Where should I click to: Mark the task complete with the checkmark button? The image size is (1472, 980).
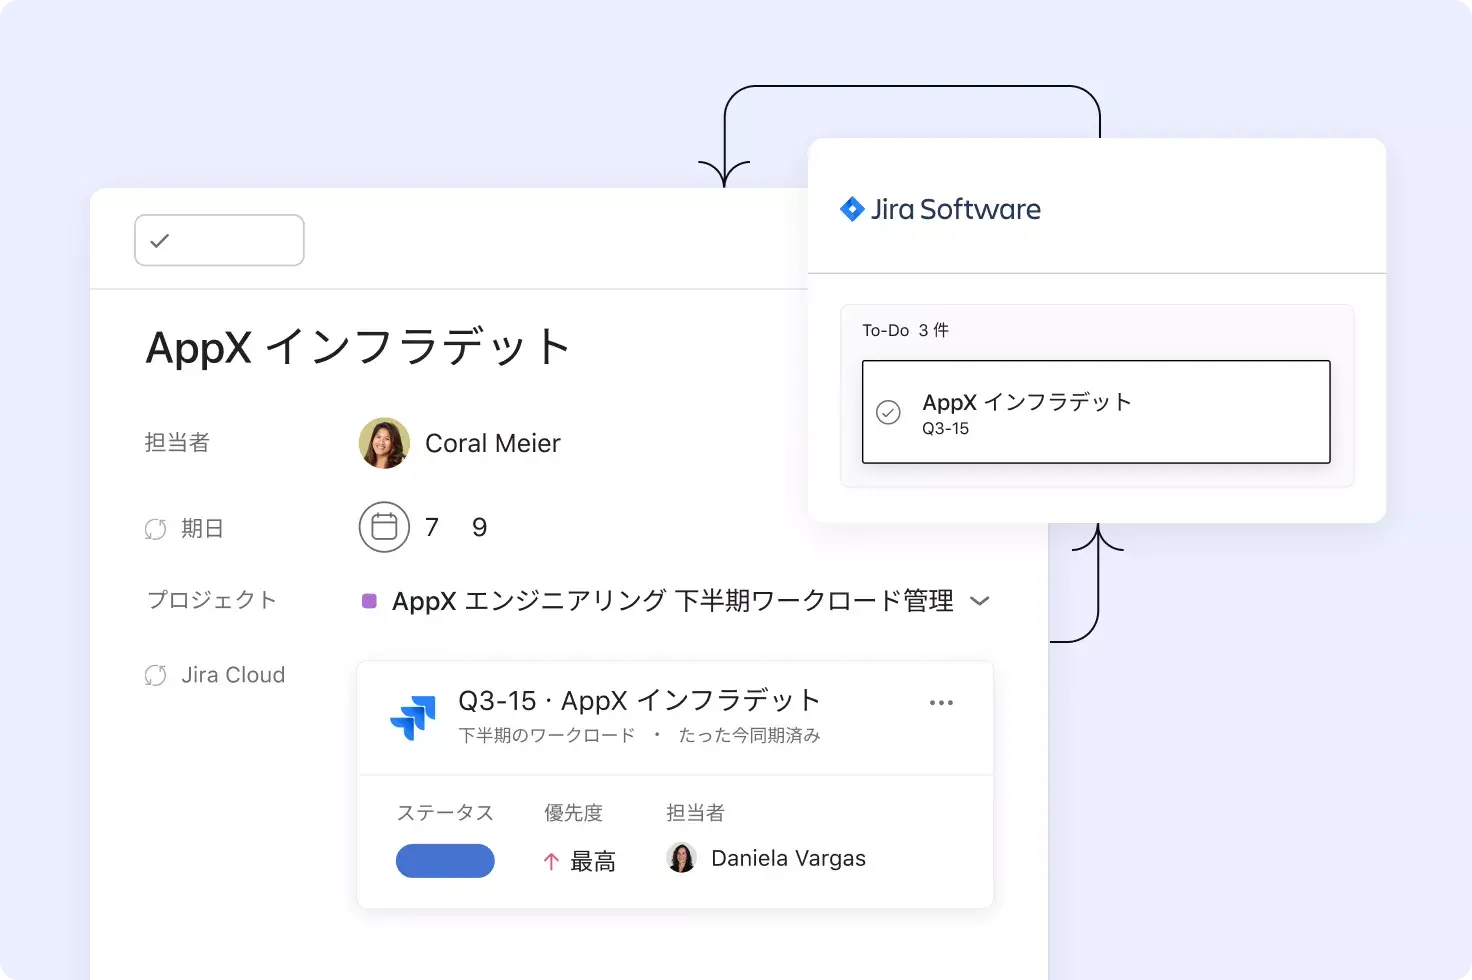[x=219, y=240]
